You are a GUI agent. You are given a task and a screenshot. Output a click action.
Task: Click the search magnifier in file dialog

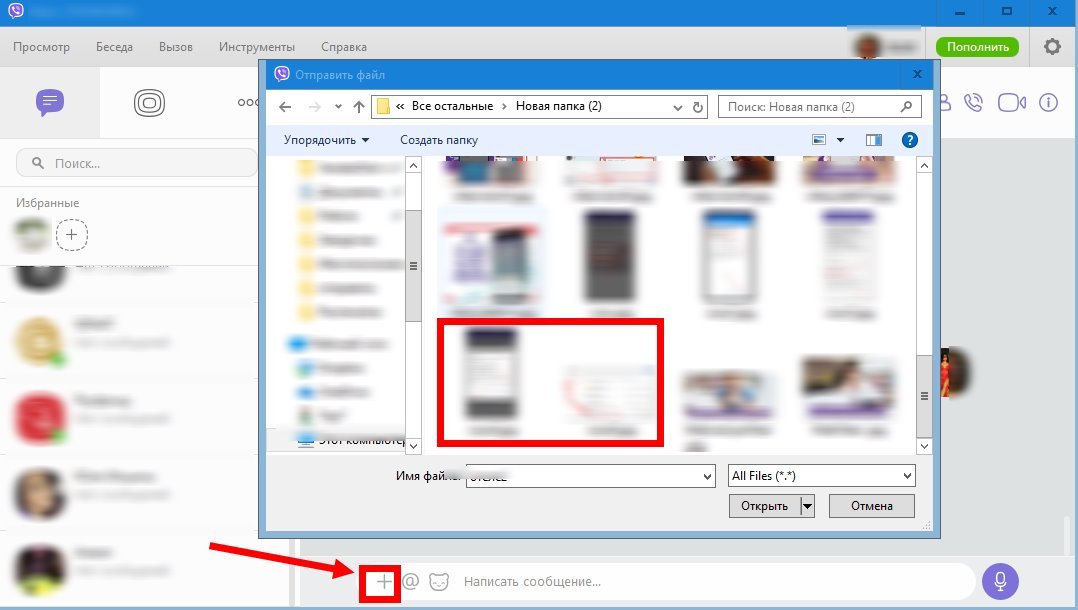pyautogui.click(x=907, y=107)
